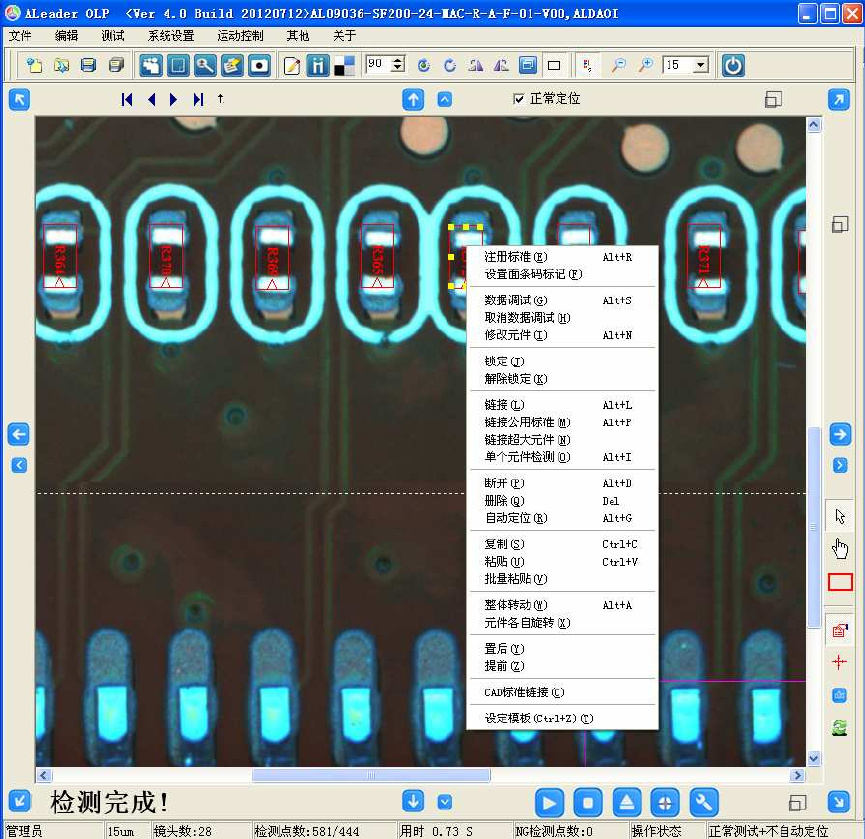
Task: Select 批量粘贴 from the context menu
Action: point(562,579)
